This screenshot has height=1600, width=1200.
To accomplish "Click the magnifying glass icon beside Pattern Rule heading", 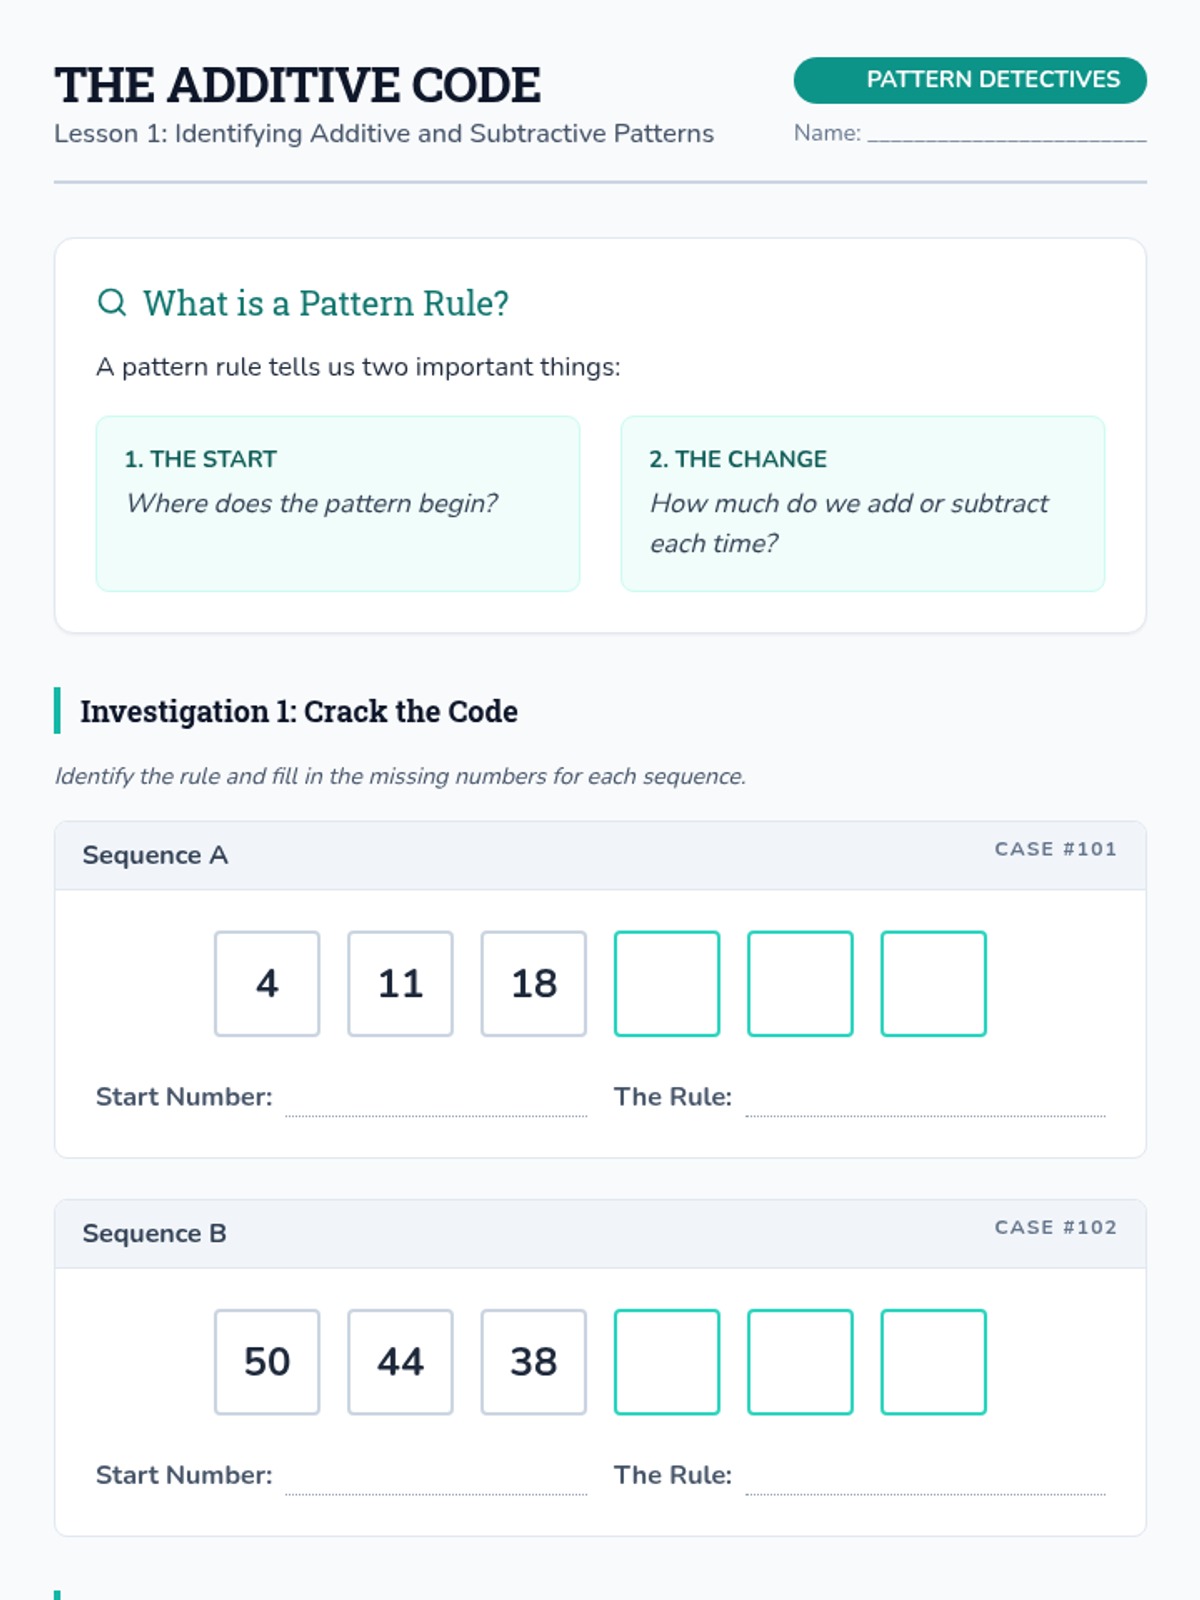I will pyautogui.click(x=112, y=302).
